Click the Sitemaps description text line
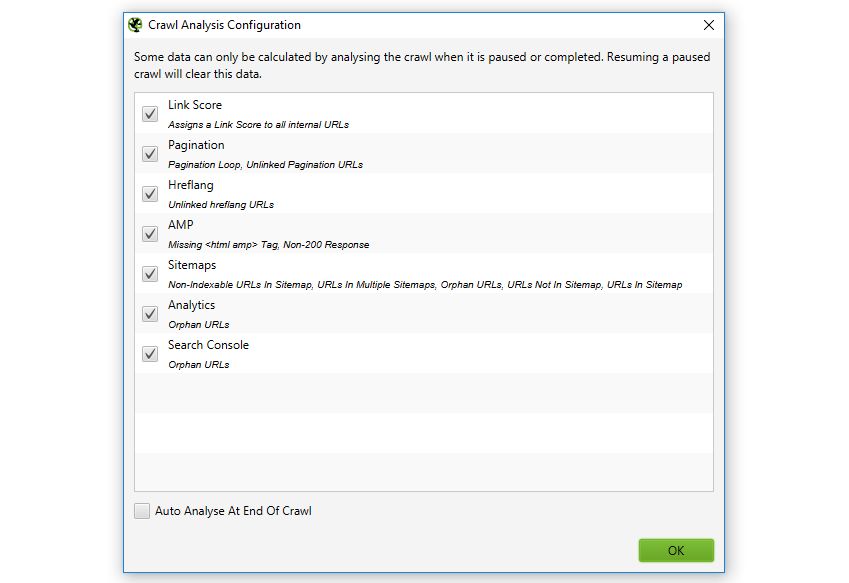The image size is (849, 583). coord(425,285)
